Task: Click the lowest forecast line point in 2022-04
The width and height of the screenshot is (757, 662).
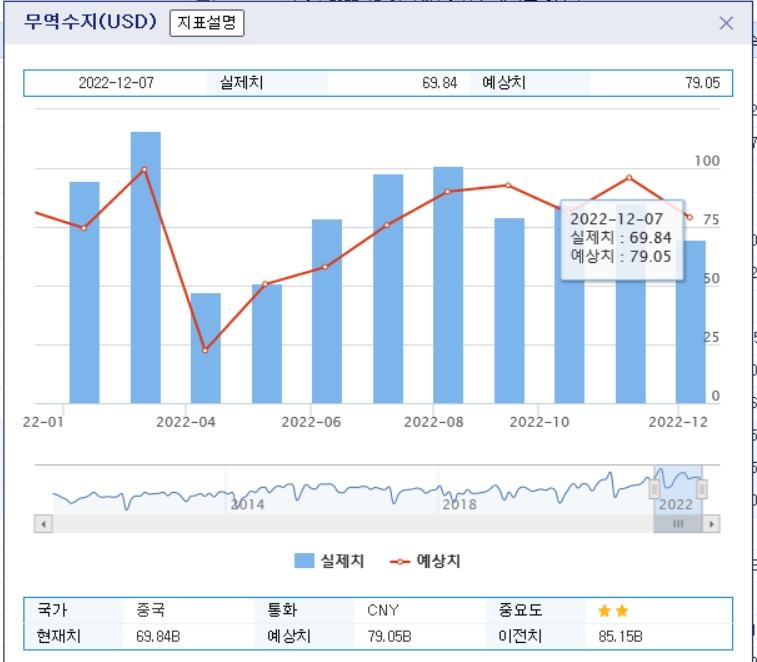Action: [x=205, y=350]
